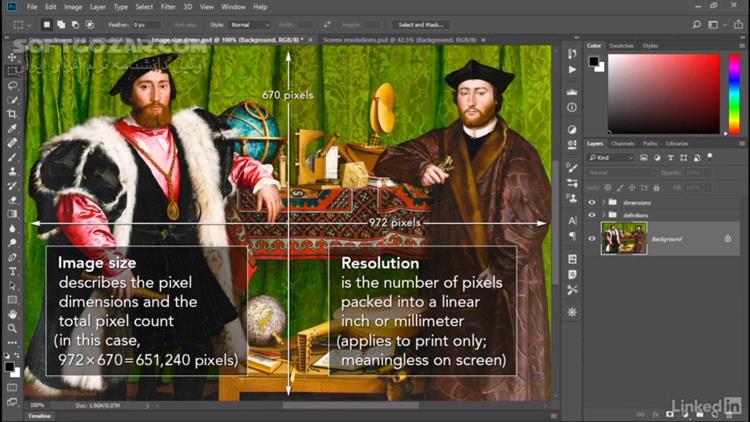Switch to the Channels tab
The image size is (750, 422).
(622, 144)
